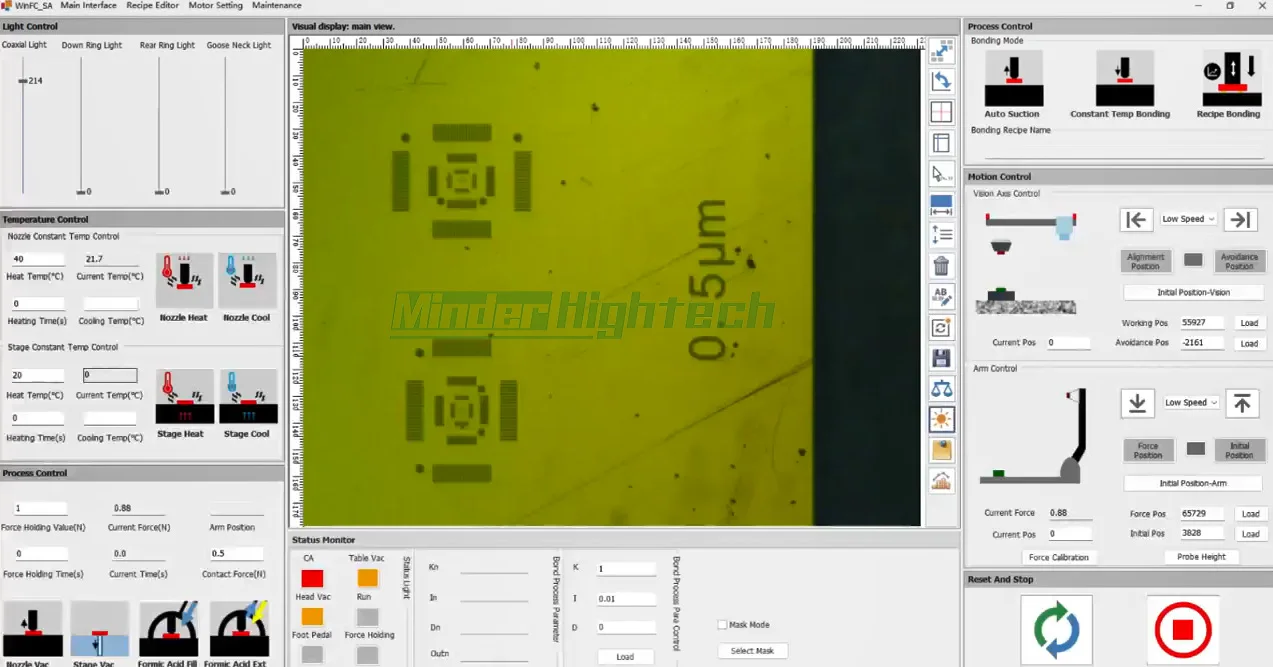The image size is (1273, 667).
Task: Click the Nozzle Heat icon
Action: [x=185, y=281]
